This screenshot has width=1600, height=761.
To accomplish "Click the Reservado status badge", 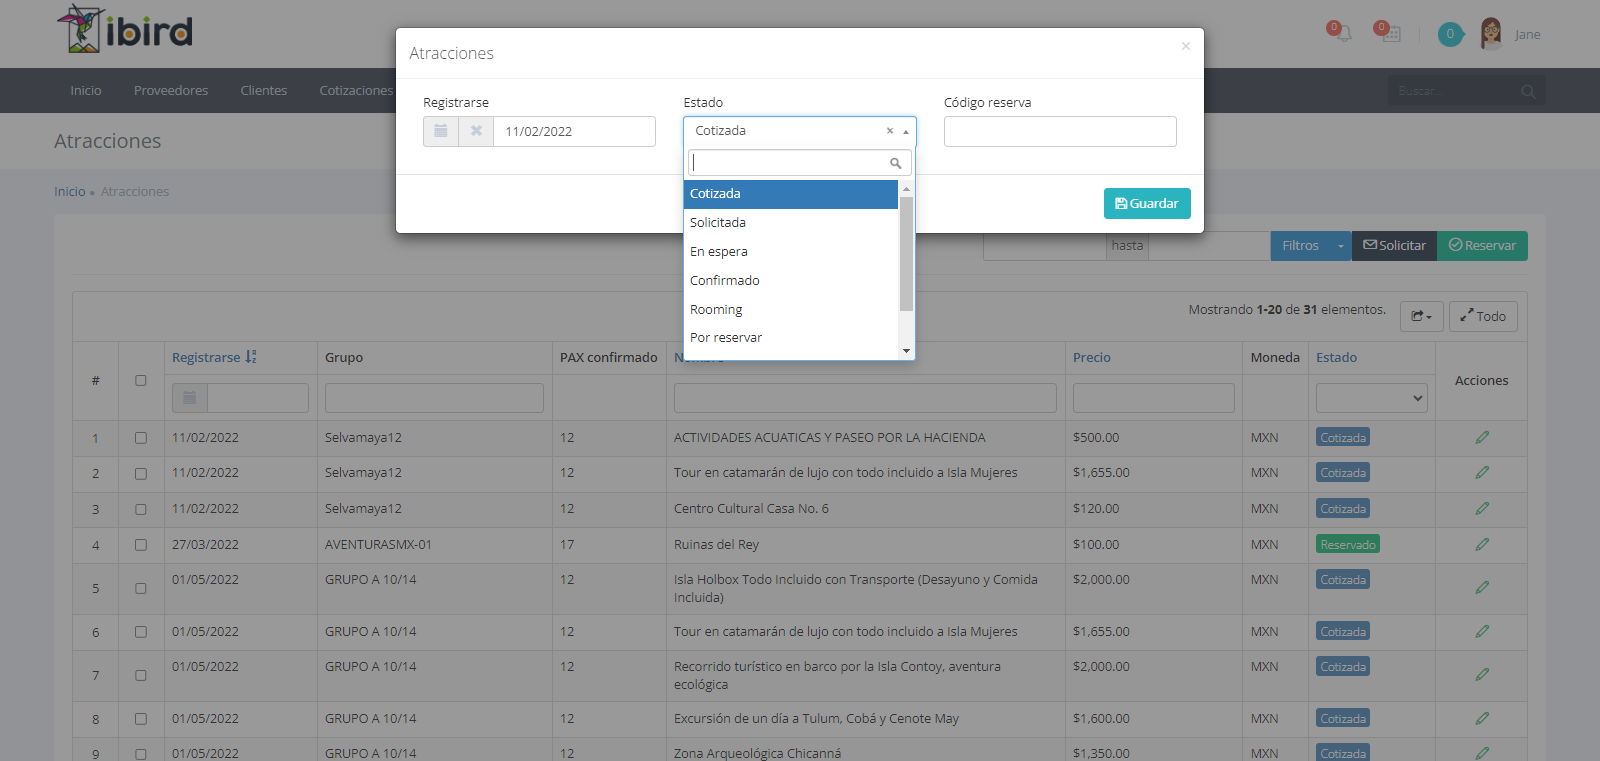I will tap(1348, 544).
